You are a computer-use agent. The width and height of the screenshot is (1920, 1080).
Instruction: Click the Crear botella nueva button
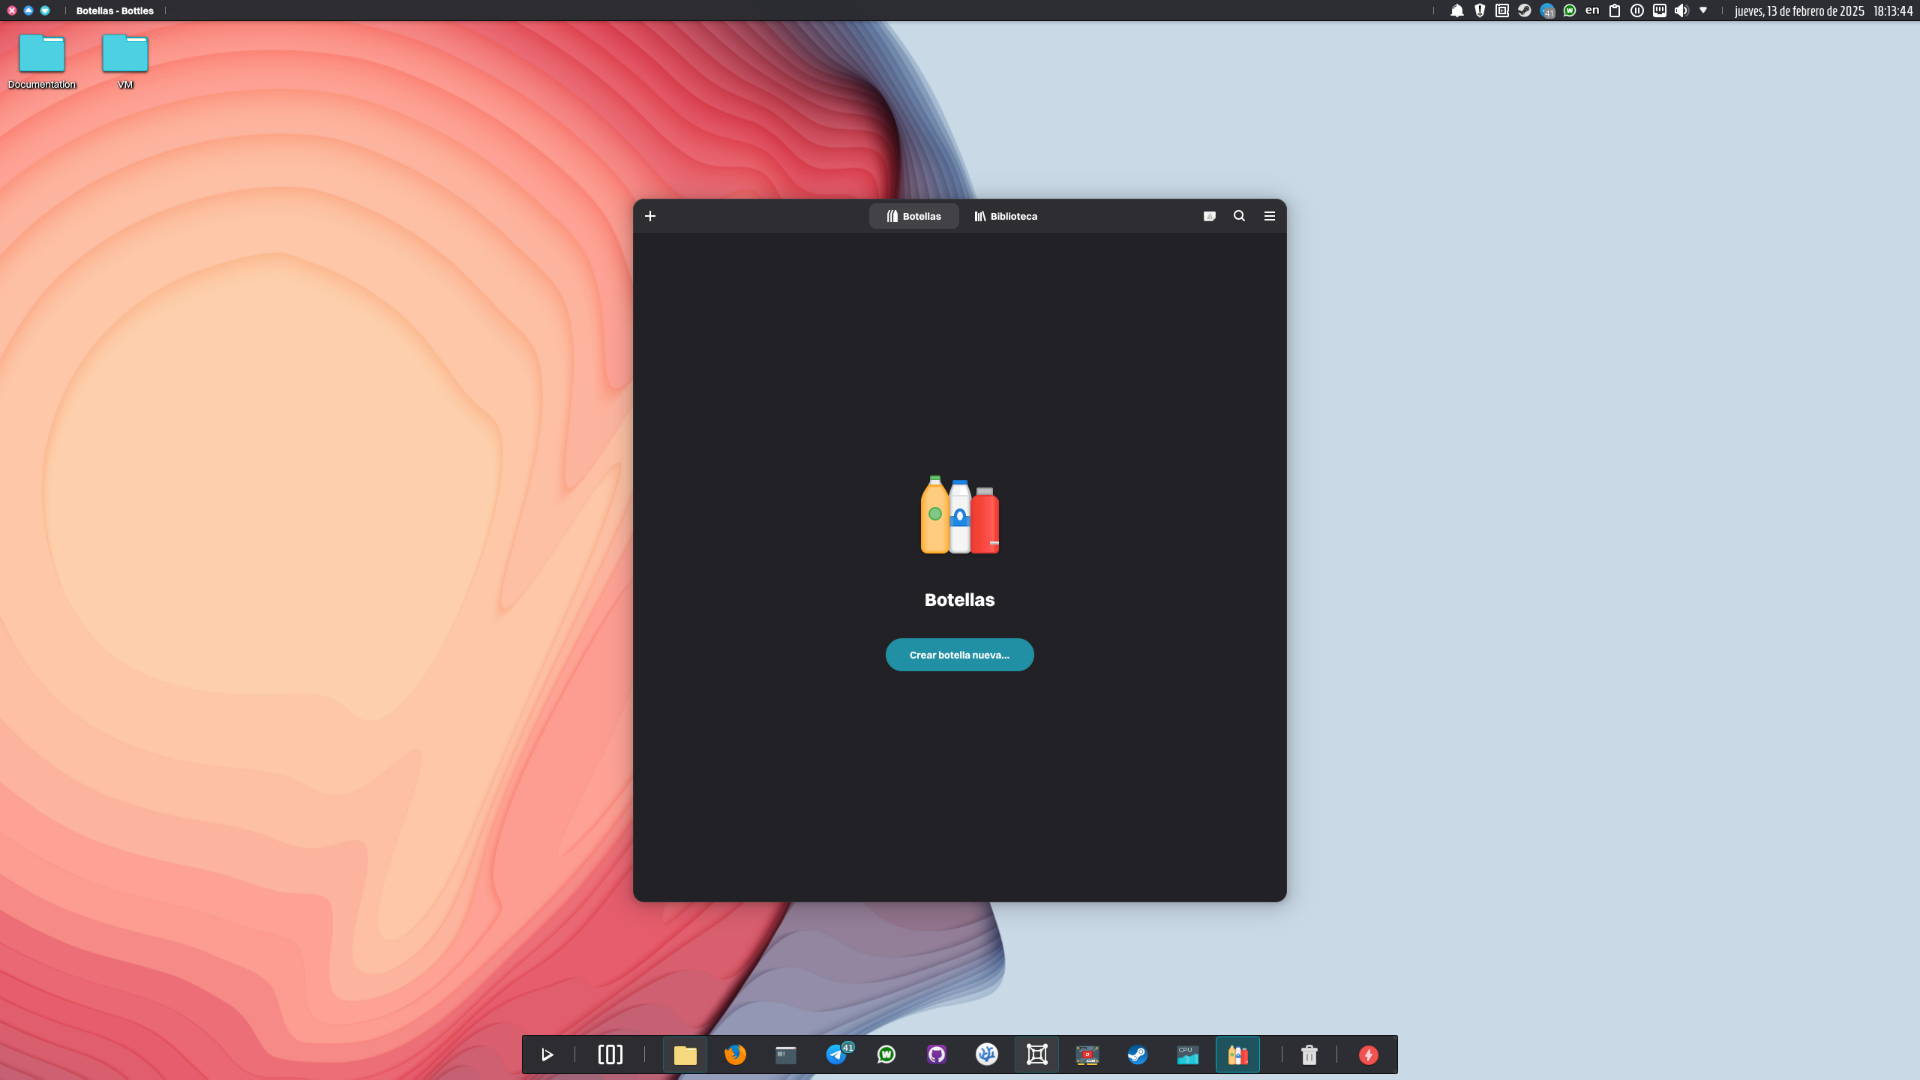click(x=960, y=655)
